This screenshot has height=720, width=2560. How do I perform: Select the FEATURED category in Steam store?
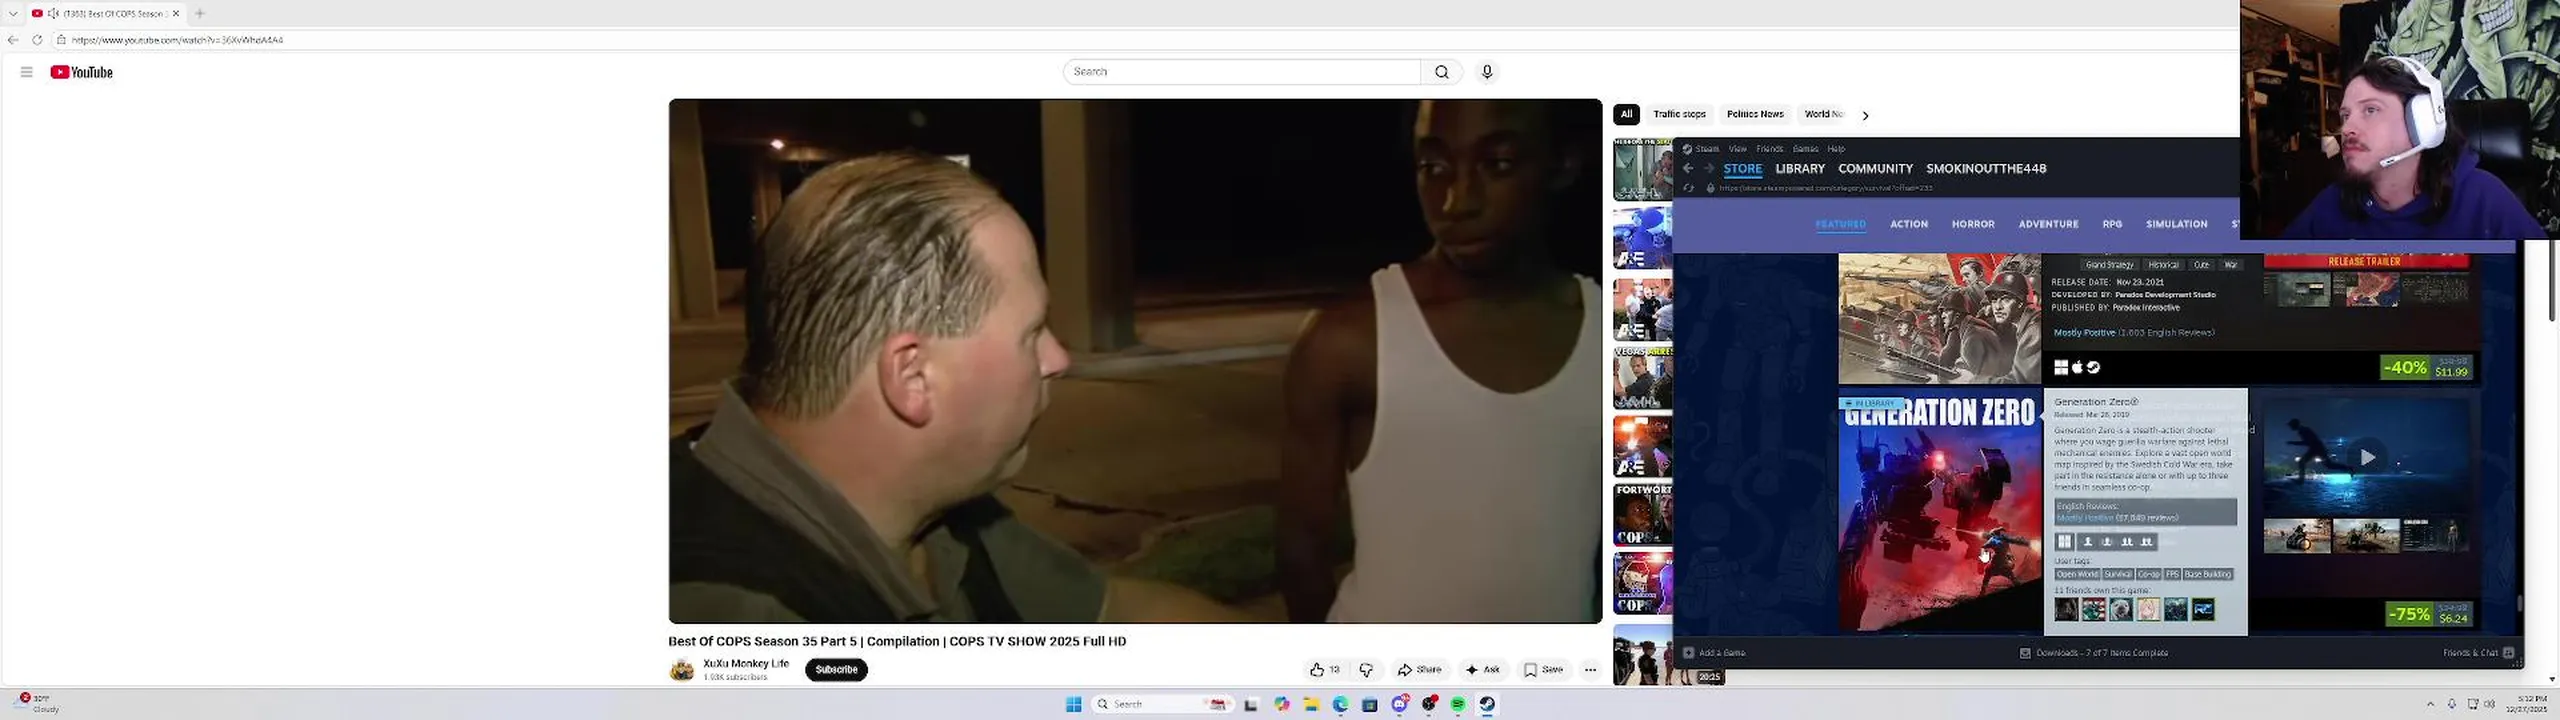click(1841, 224)
